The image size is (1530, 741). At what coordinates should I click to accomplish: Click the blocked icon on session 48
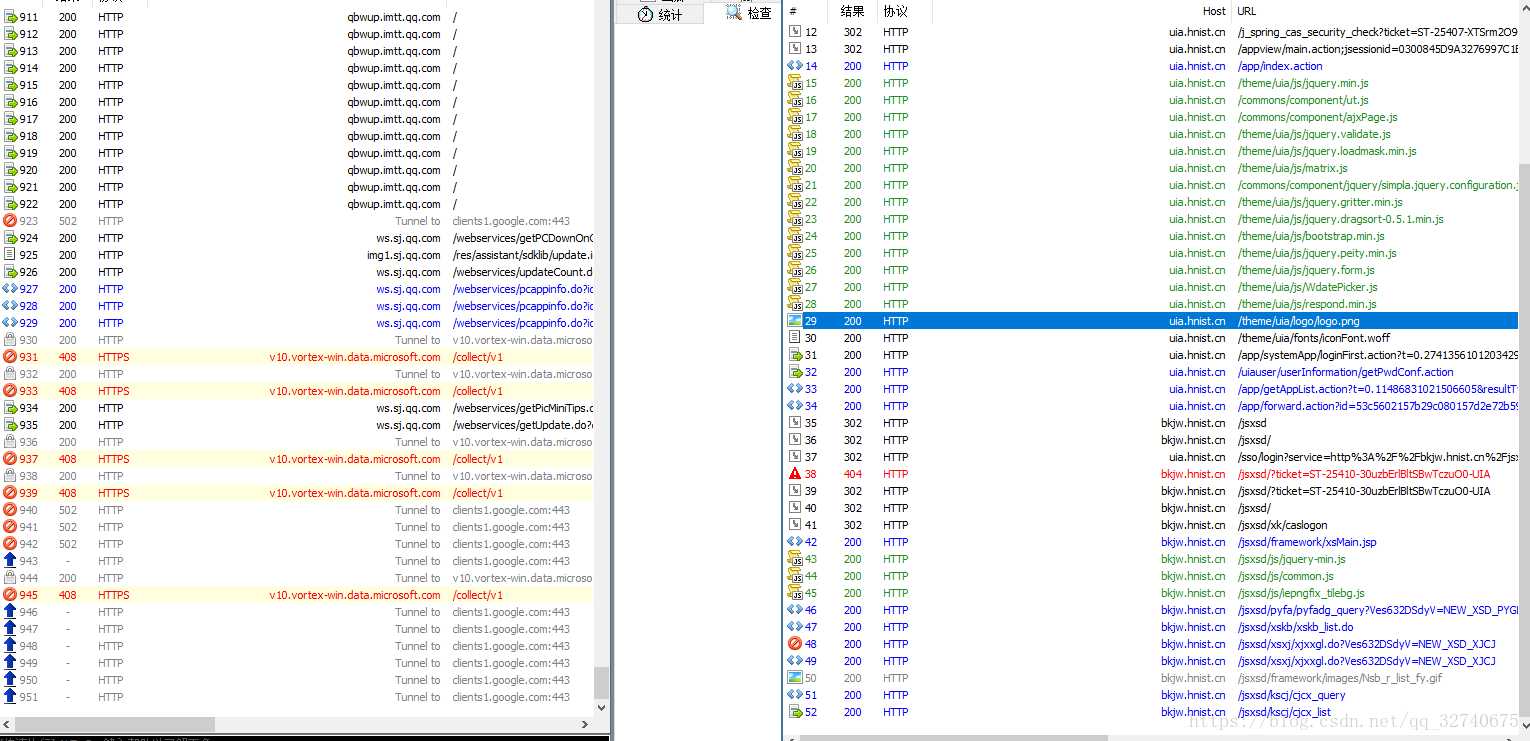pyautogui.click(x=795, y=644)
